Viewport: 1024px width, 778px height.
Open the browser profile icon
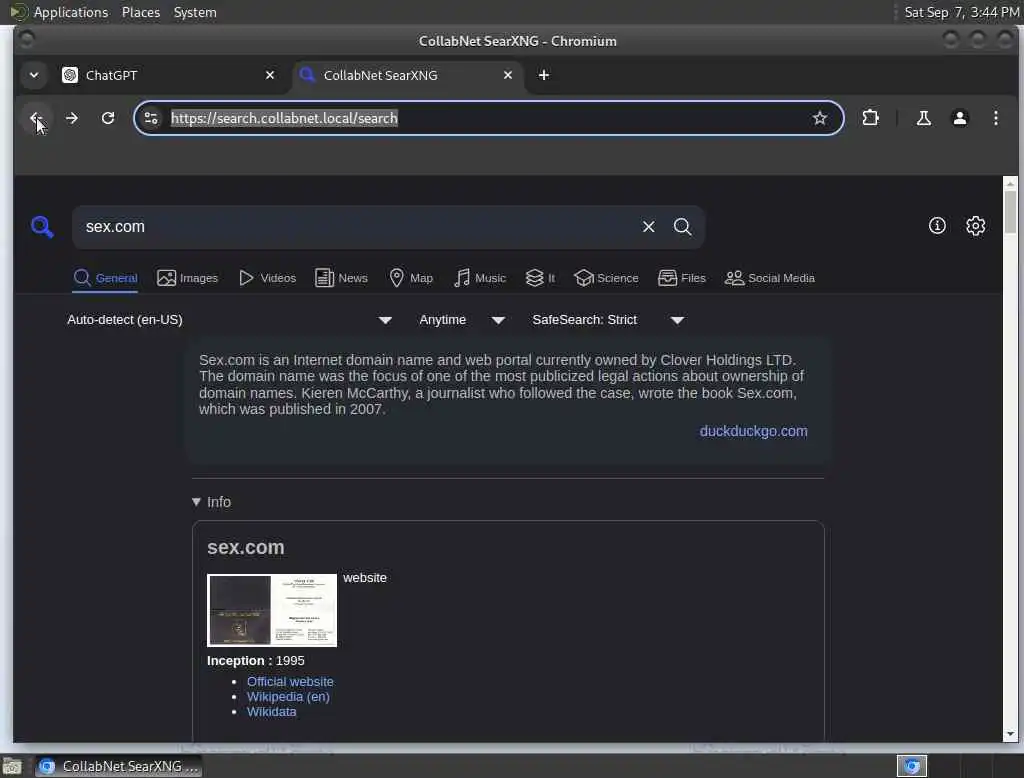[x=960, y=118]
